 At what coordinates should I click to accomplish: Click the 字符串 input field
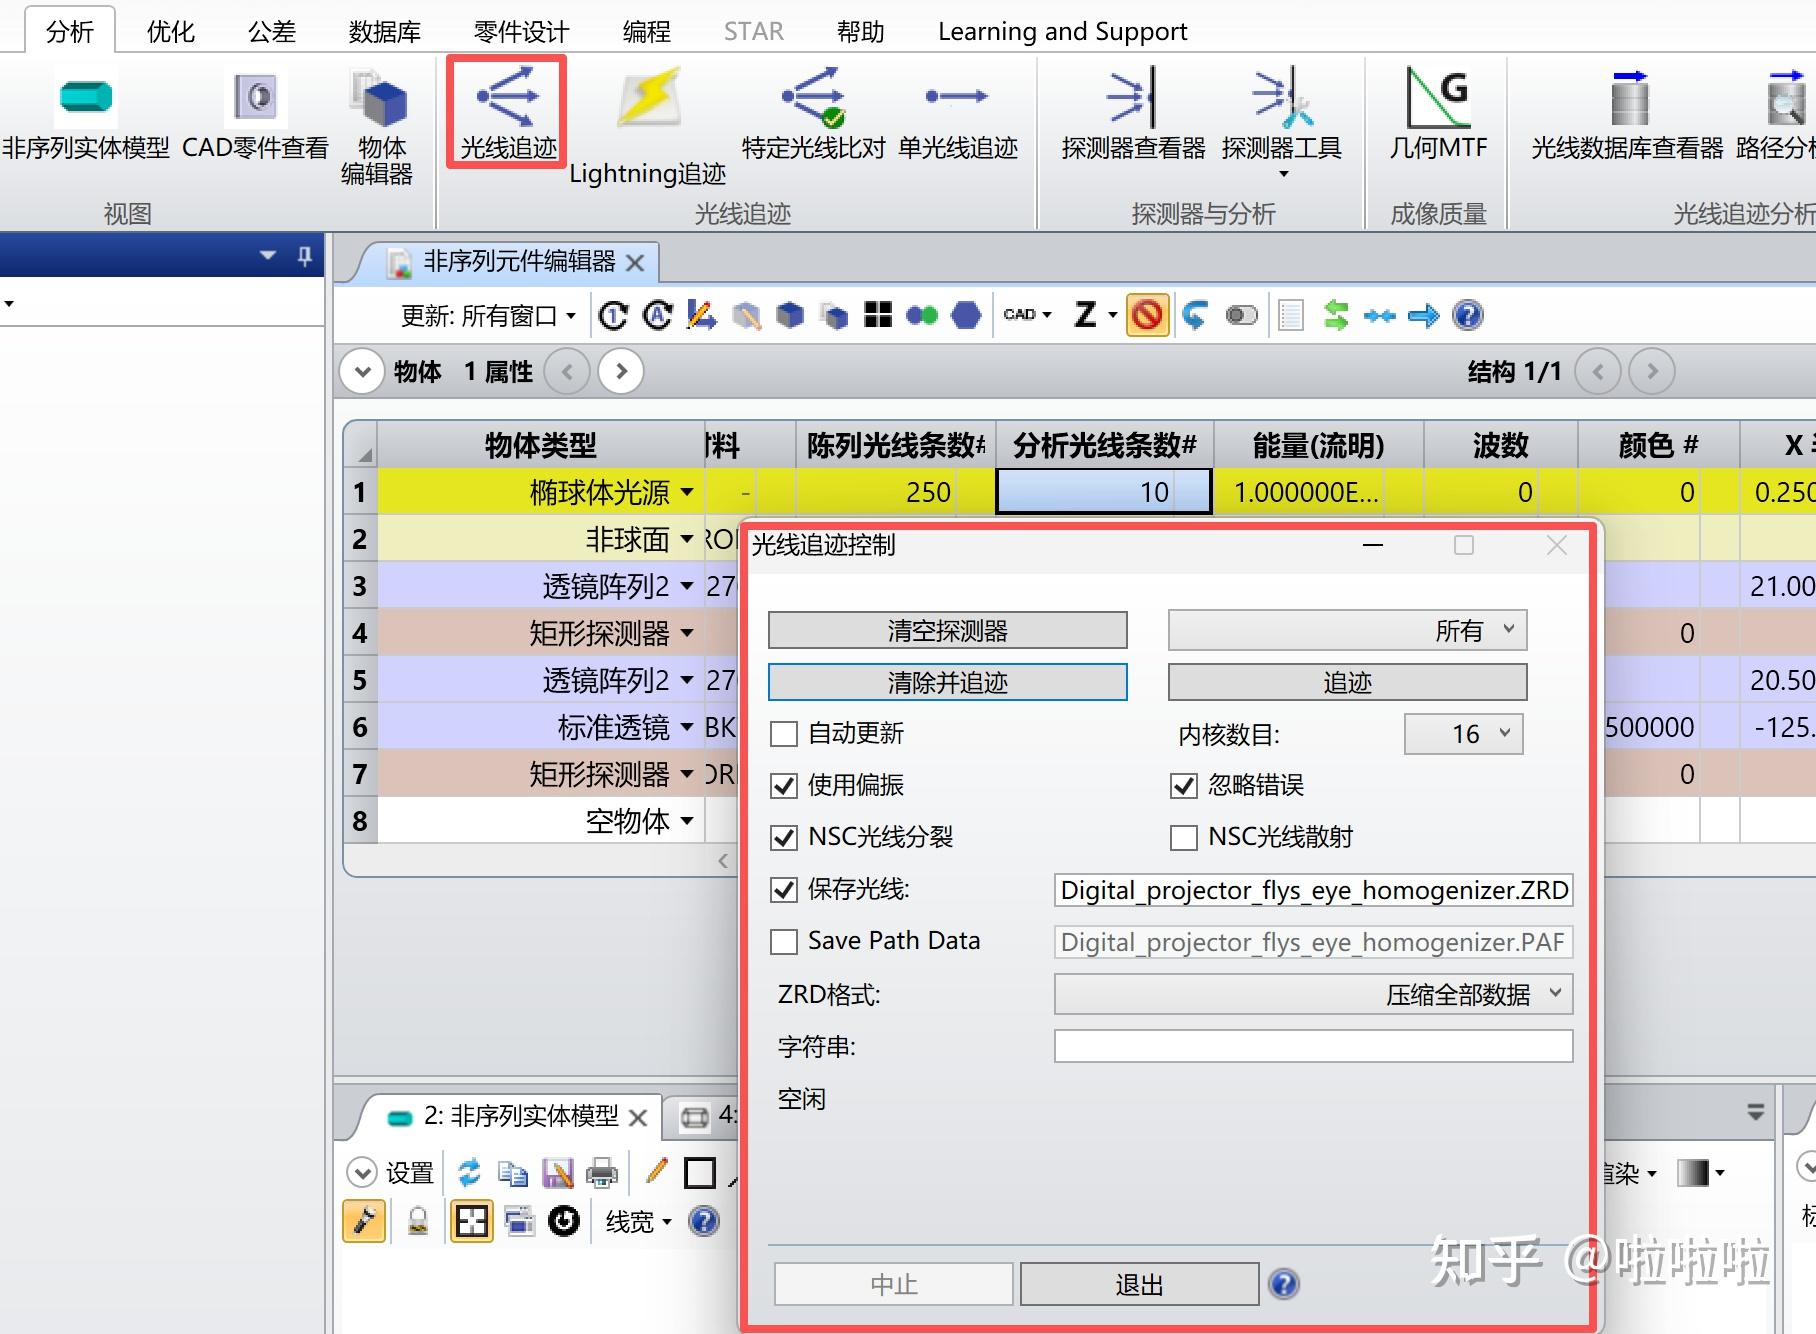tap(1311, 1046)
